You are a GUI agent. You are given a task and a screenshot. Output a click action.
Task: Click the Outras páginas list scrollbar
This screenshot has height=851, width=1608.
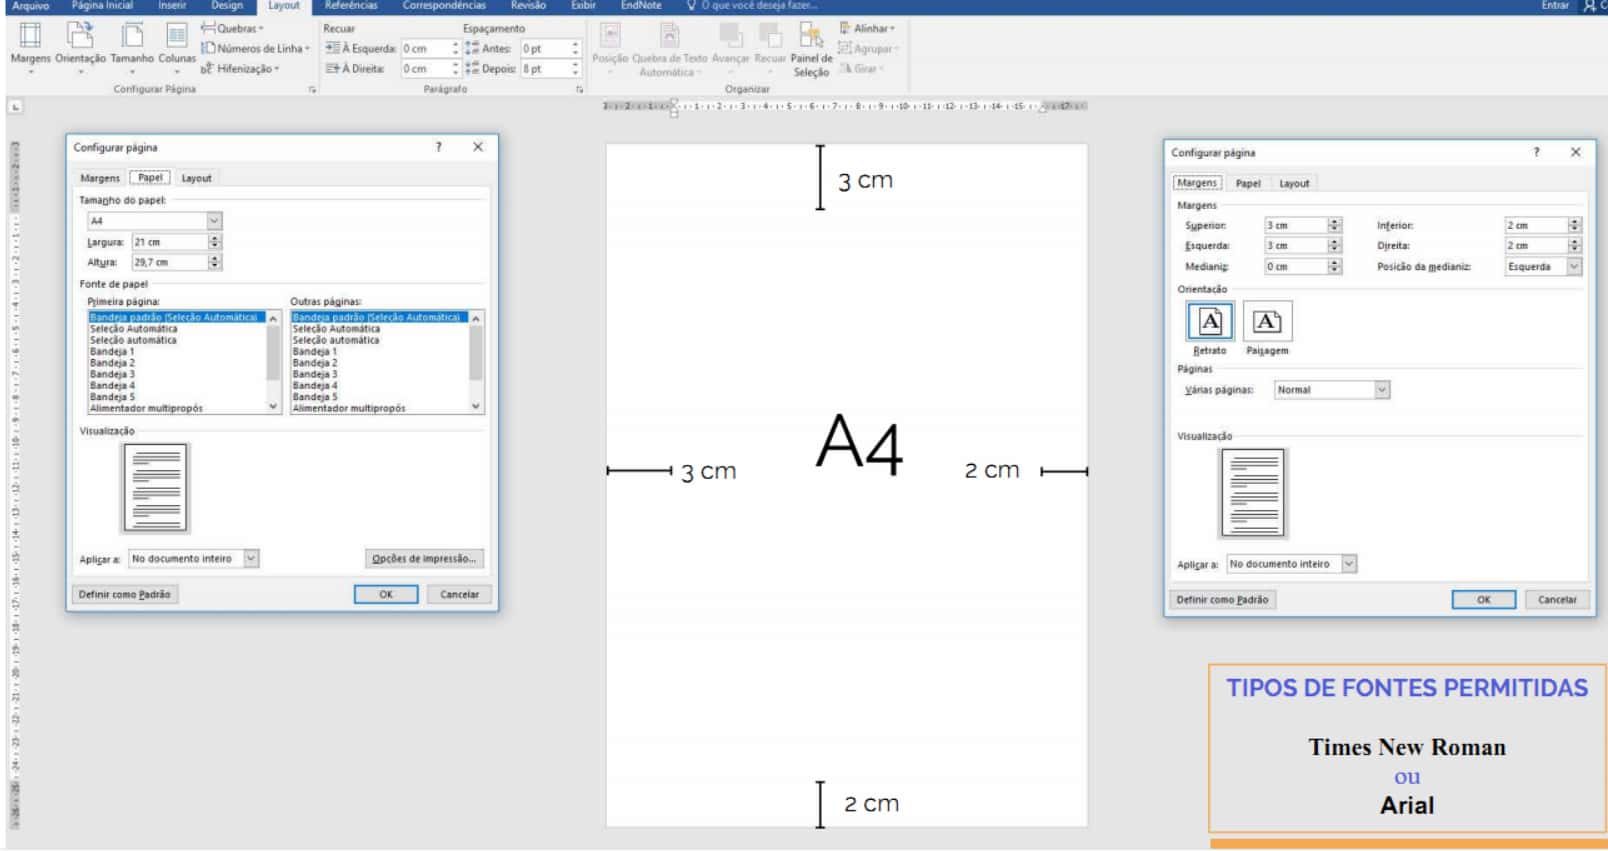coord(476,362)
